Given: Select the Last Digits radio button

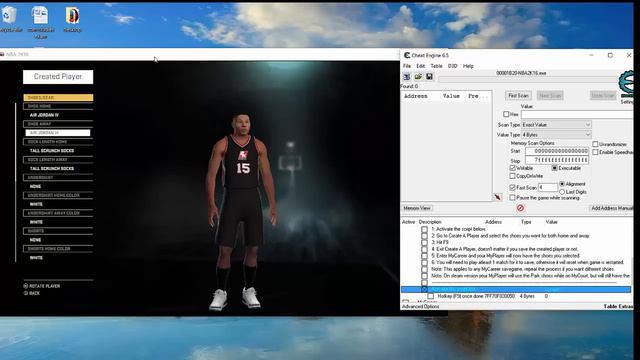Looking at the screenshot, I should (562, 192).
